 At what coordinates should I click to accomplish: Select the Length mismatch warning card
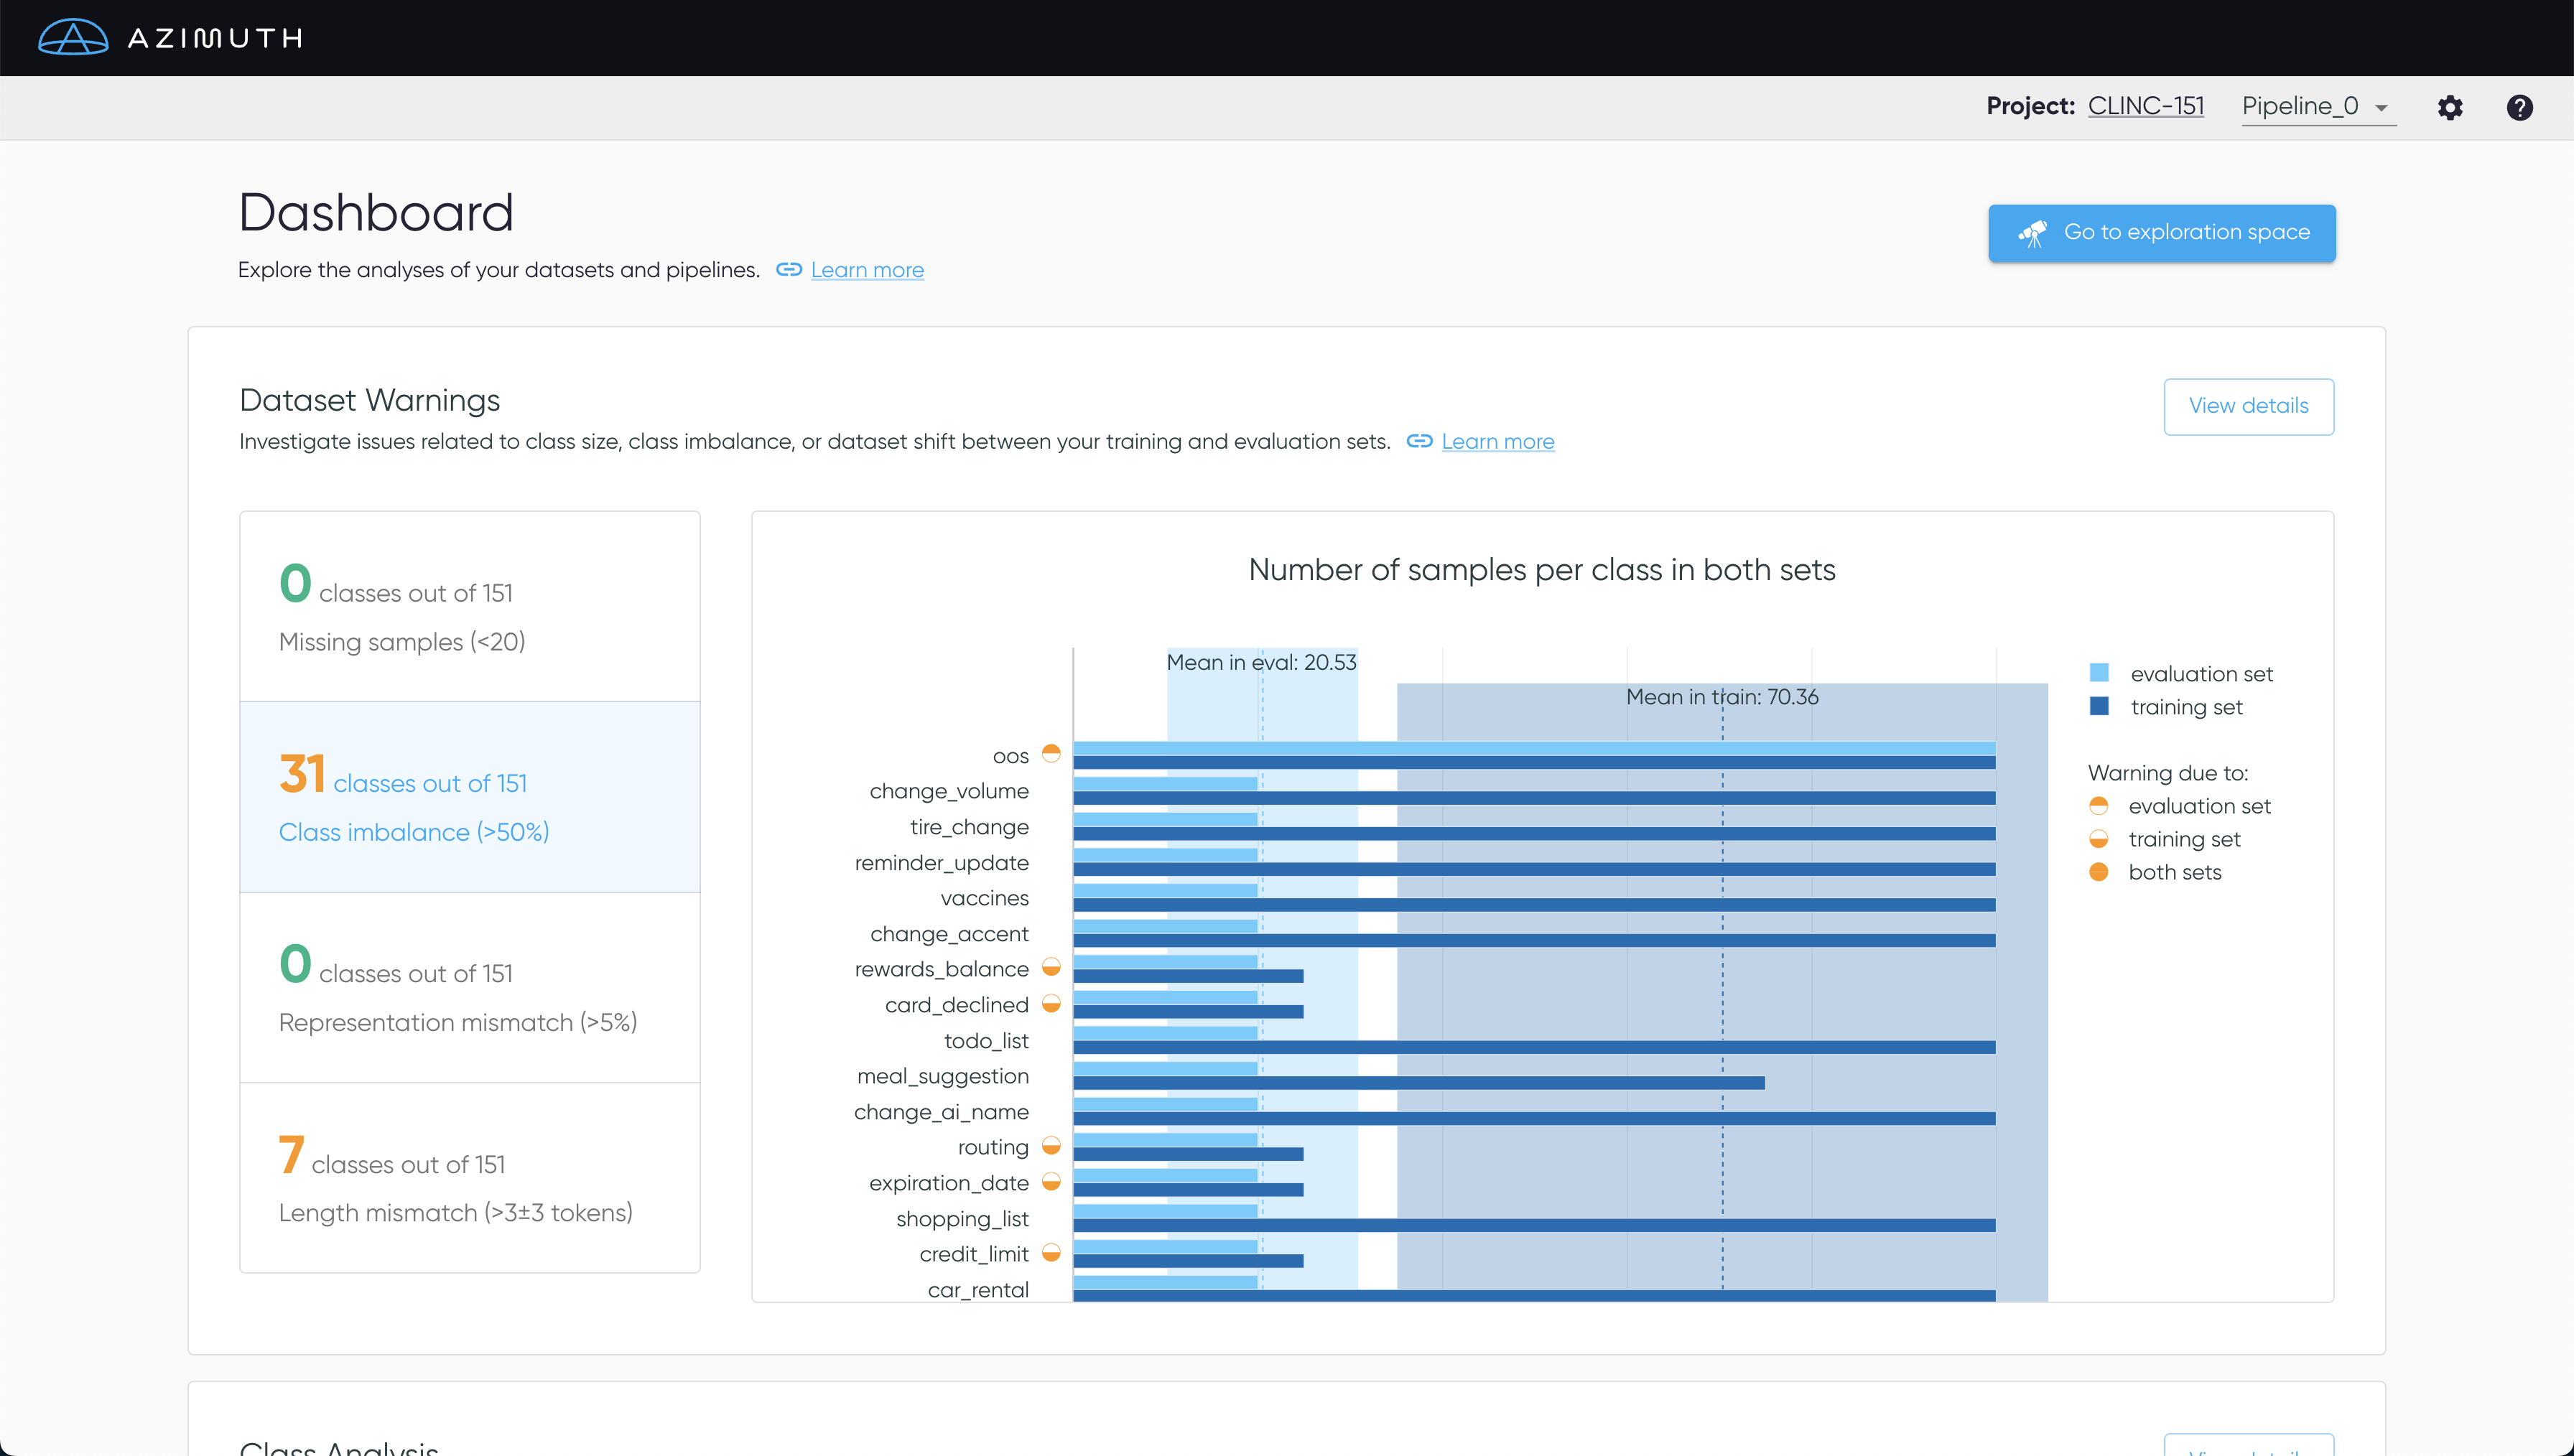point(469,1178)
